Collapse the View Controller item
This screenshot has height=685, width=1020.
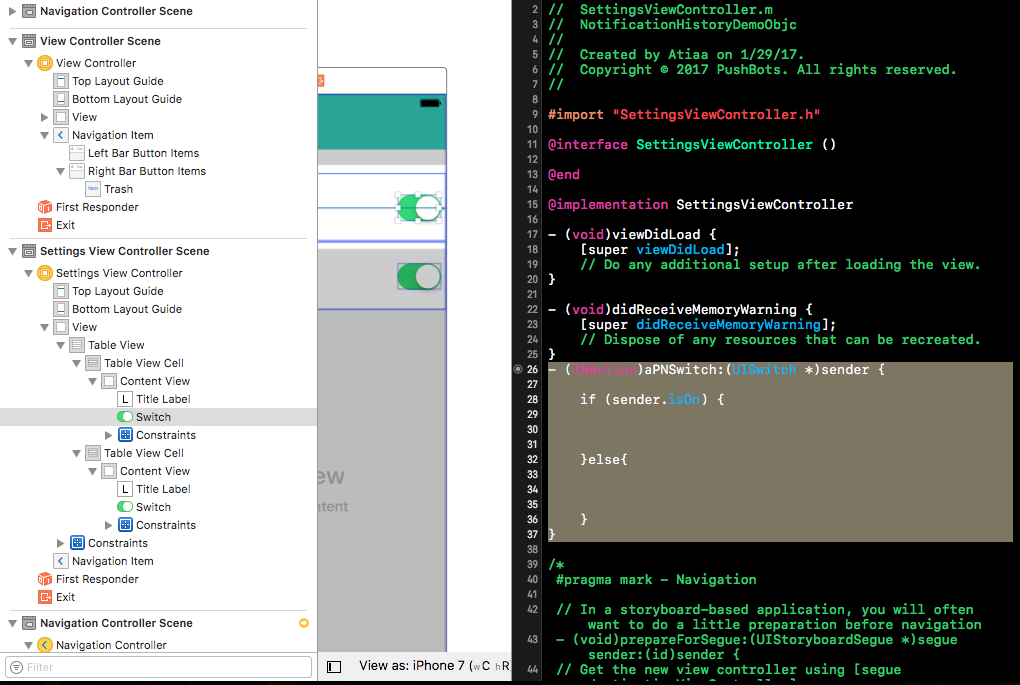(x=29, y=63)
